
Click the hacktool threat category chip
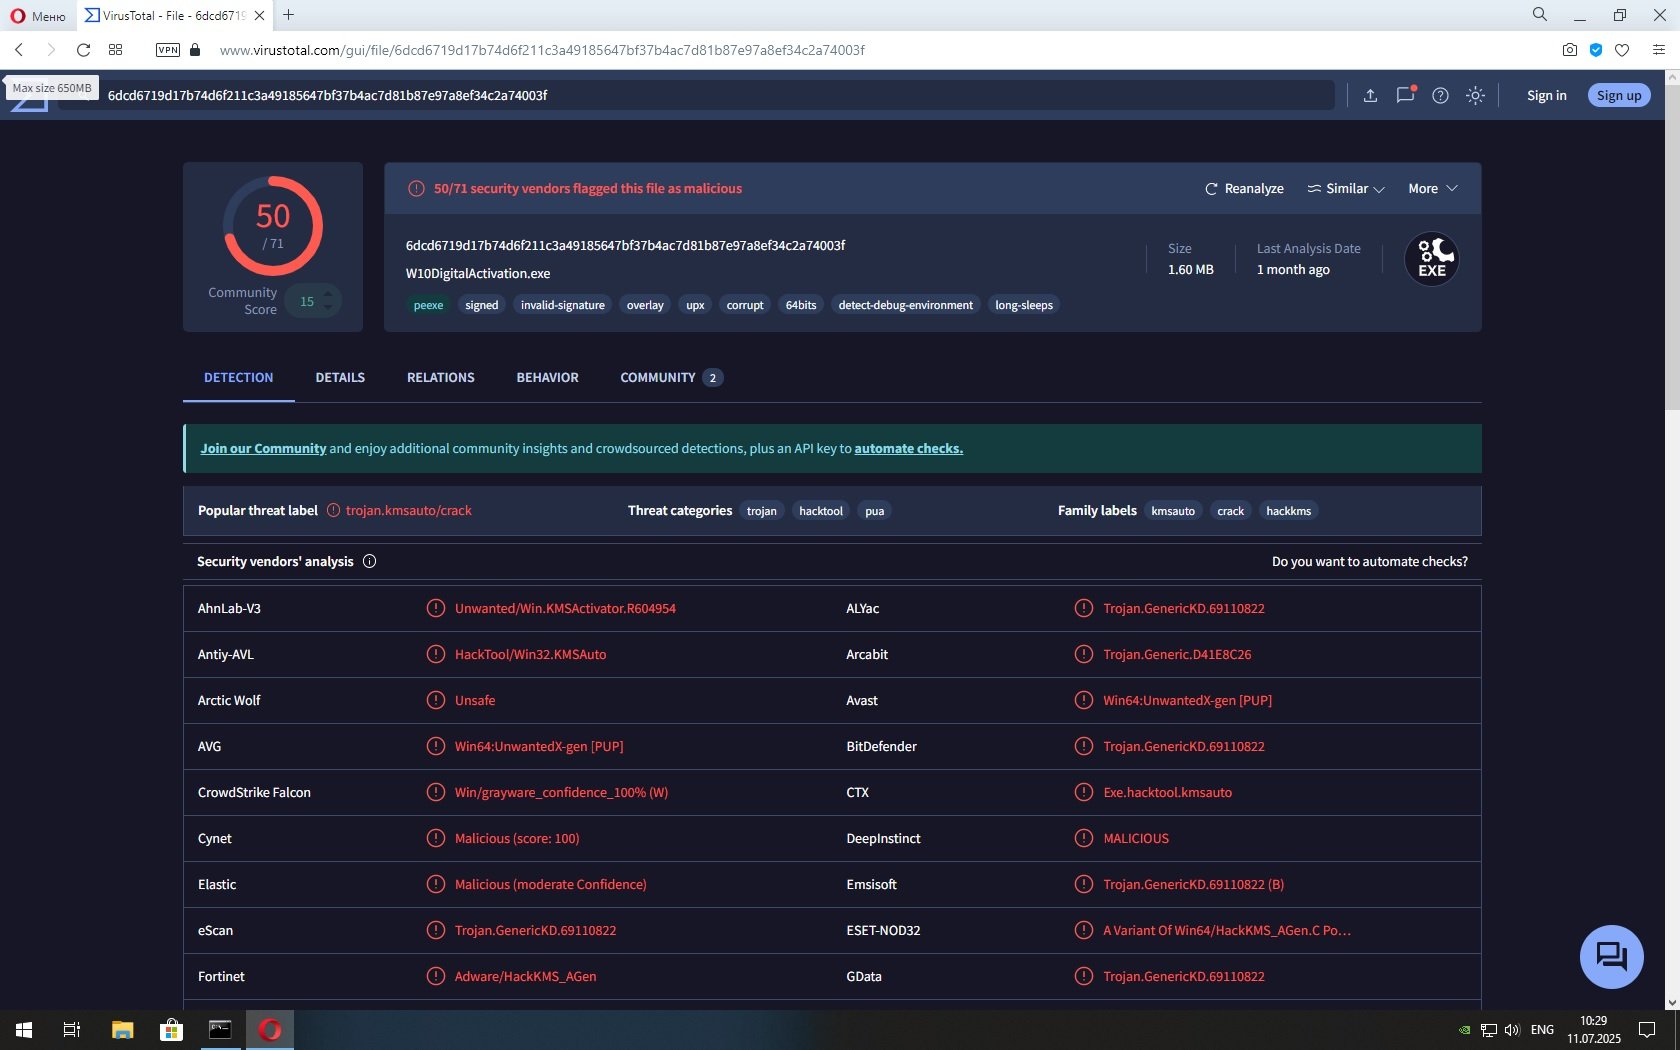point(821,511)
